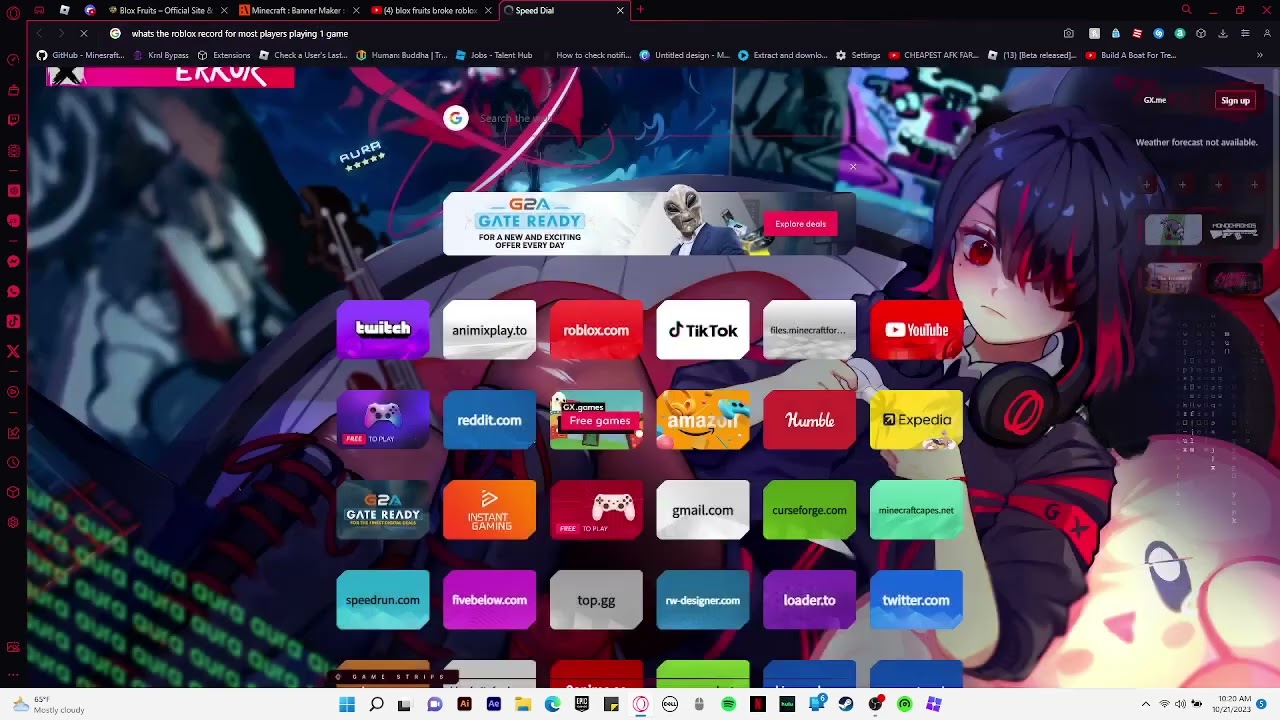The image size is (1280, 720).
Task: Close the Minecraft Banner Maker tab
Action: tap(356, 10)
